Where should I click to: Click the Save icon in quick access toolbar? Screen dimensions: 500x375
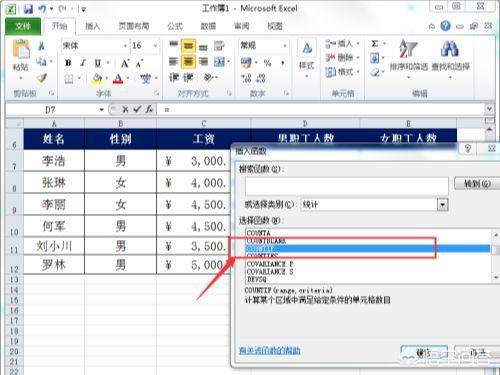28,9
